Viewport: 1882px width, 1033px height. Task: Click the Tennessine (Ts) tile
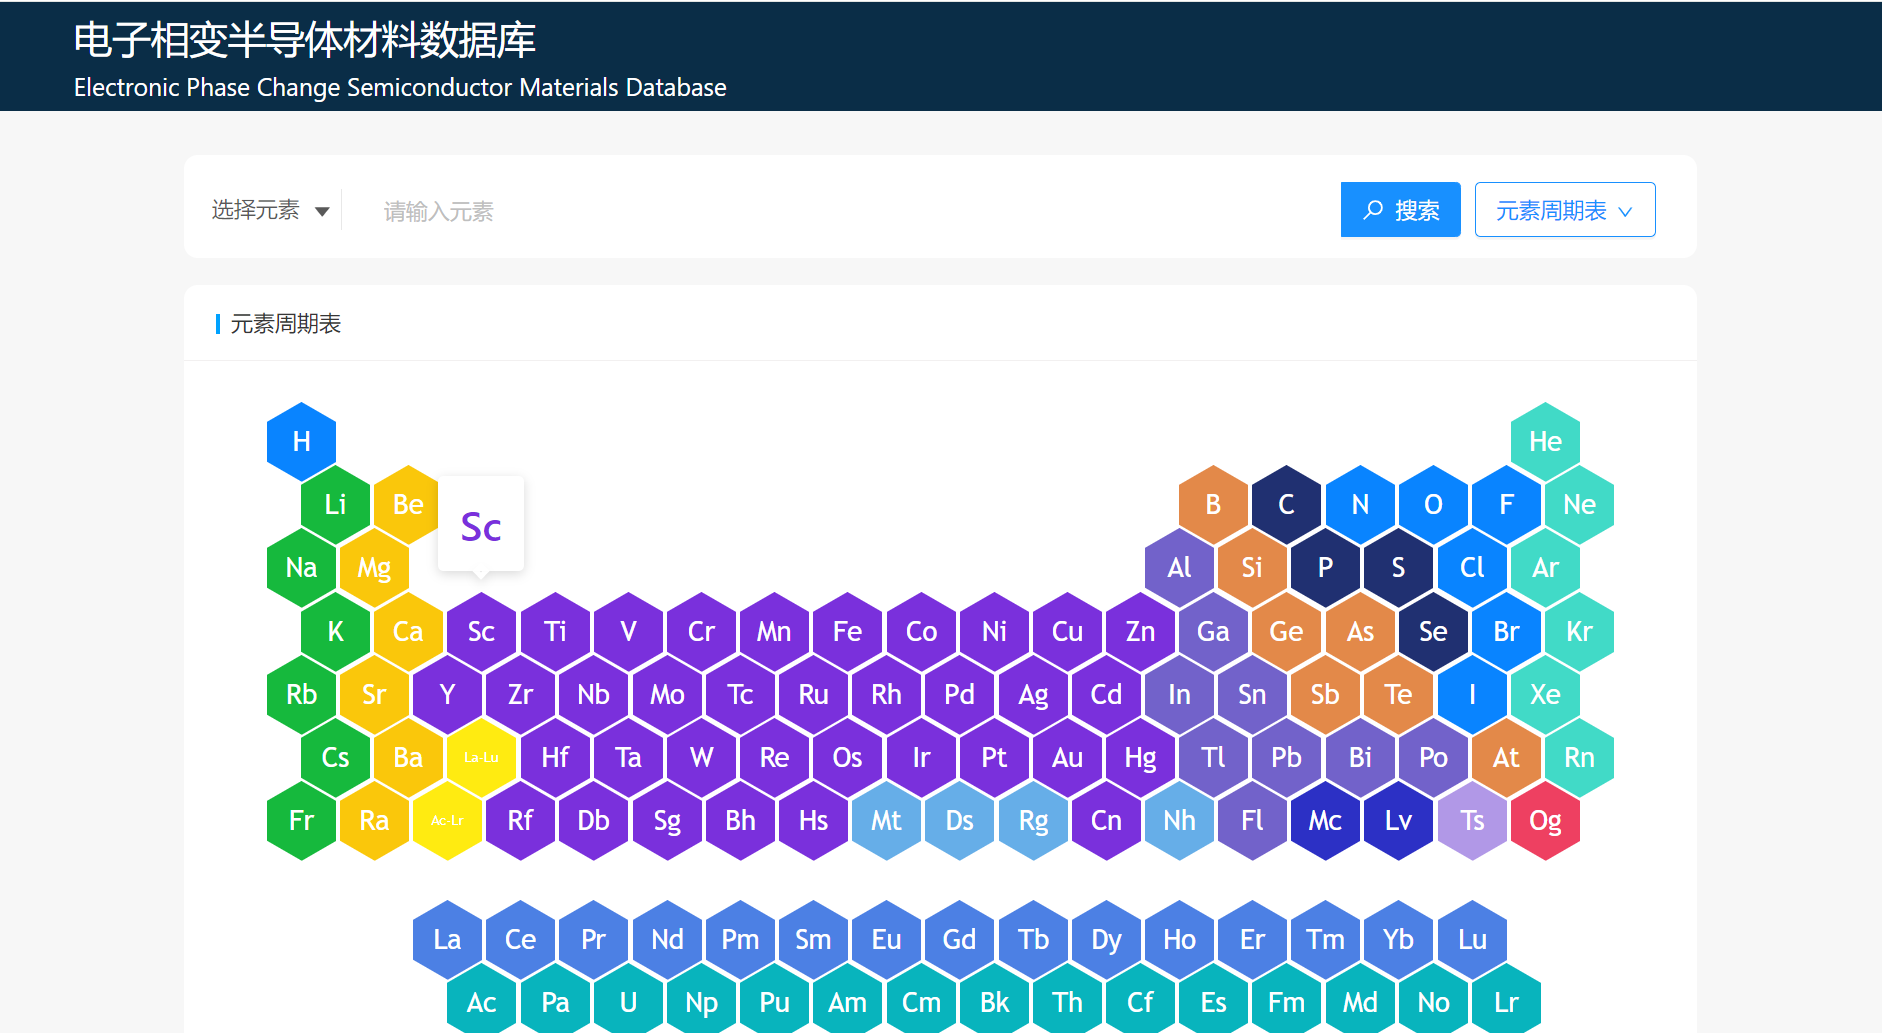click(x=1472, y=820)
